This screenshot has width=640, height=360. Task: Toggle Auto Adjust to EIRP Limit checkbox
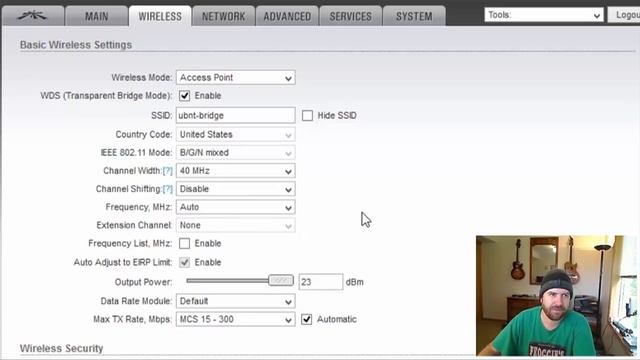click(x=184, y=262)
